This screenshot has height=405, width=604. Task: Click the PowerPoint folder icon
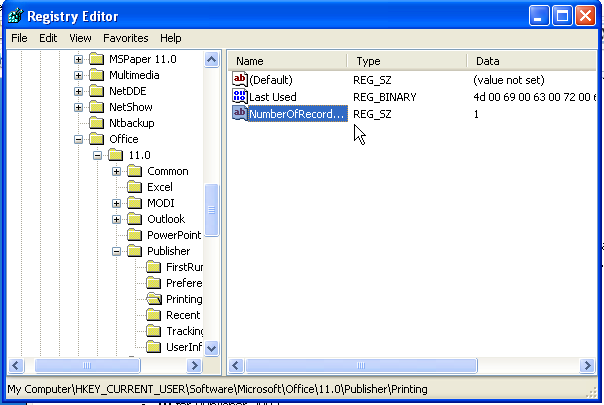click(134, 235)
